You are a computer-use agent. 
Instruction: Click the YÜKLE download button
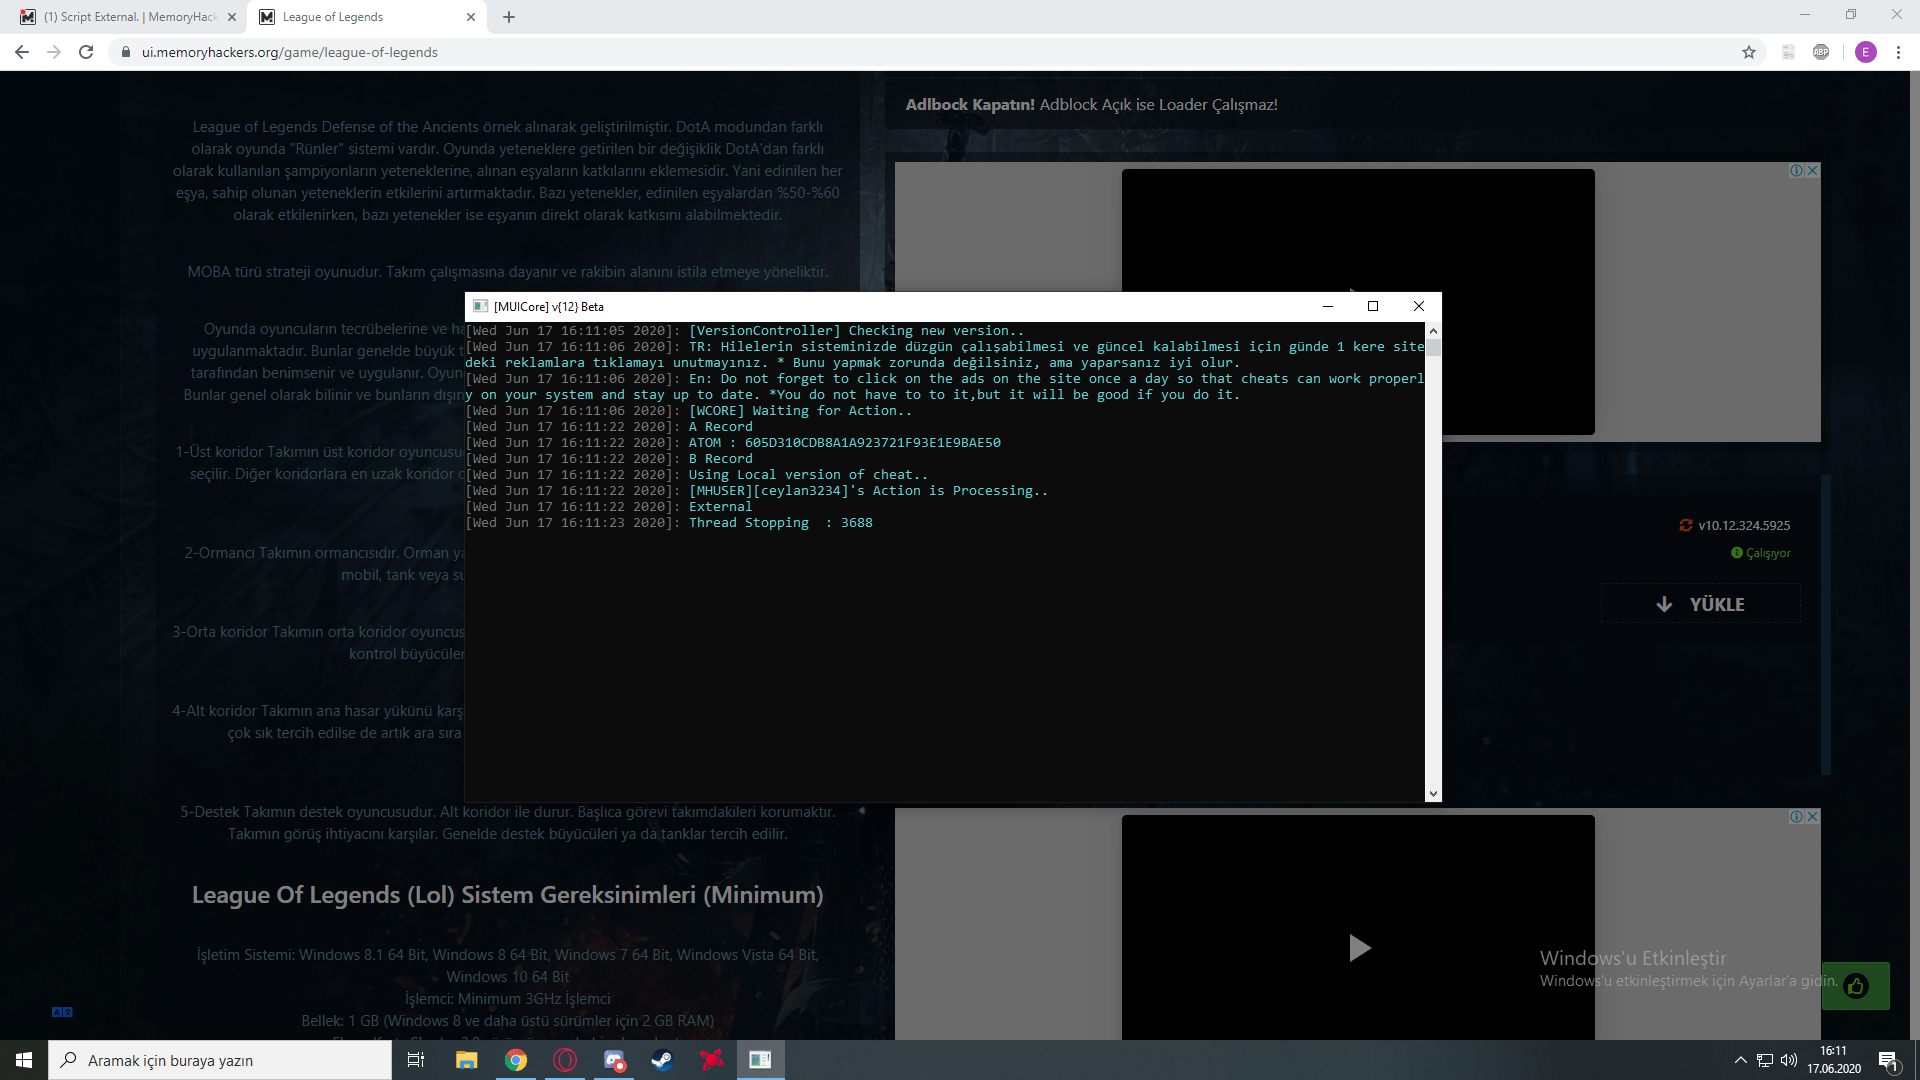[x=1701, y=604]
